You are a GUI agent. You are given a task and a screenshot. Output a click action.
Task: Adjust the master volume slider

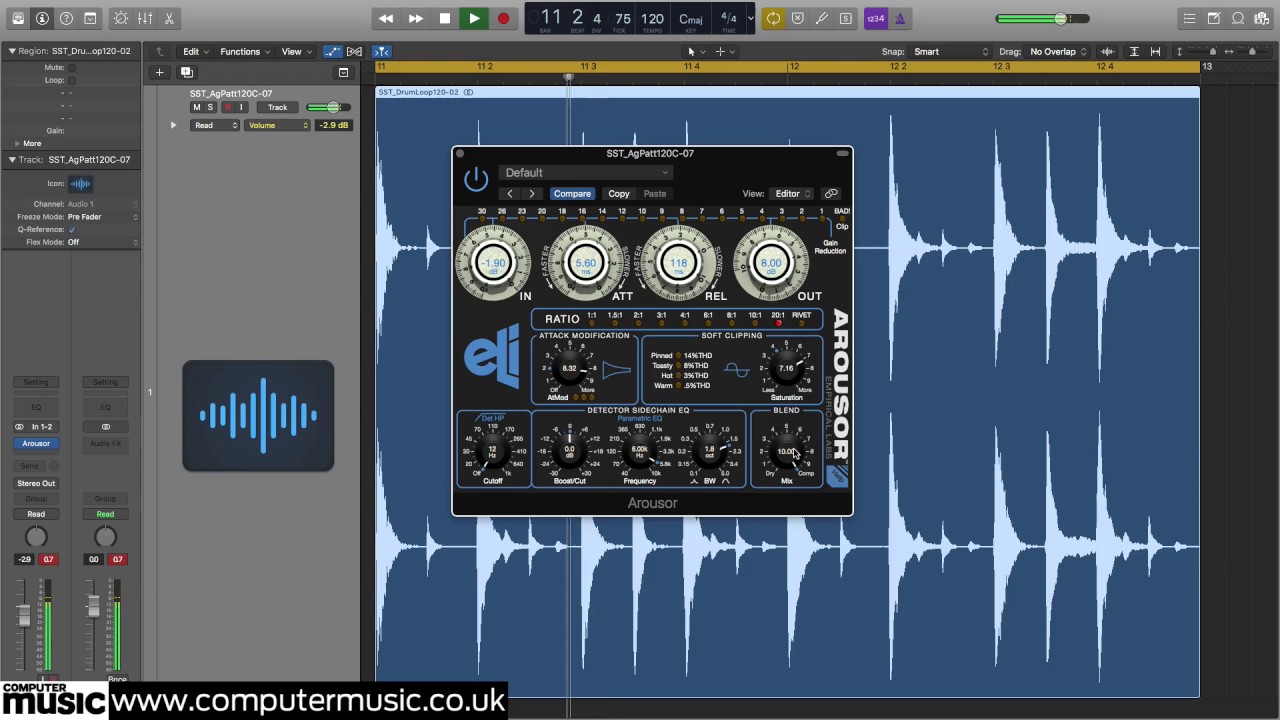pyautogui.click(x=1044, y=18)
